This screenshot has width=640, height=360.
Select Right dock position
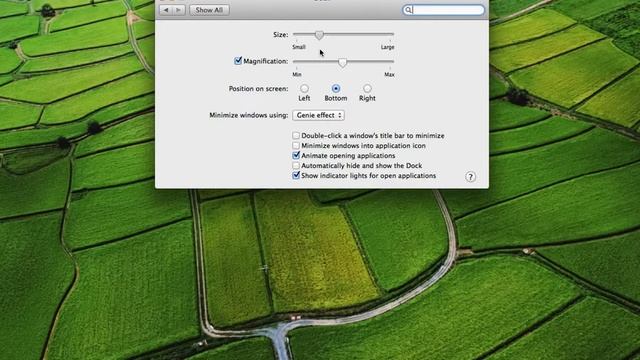tap(367, 88)
